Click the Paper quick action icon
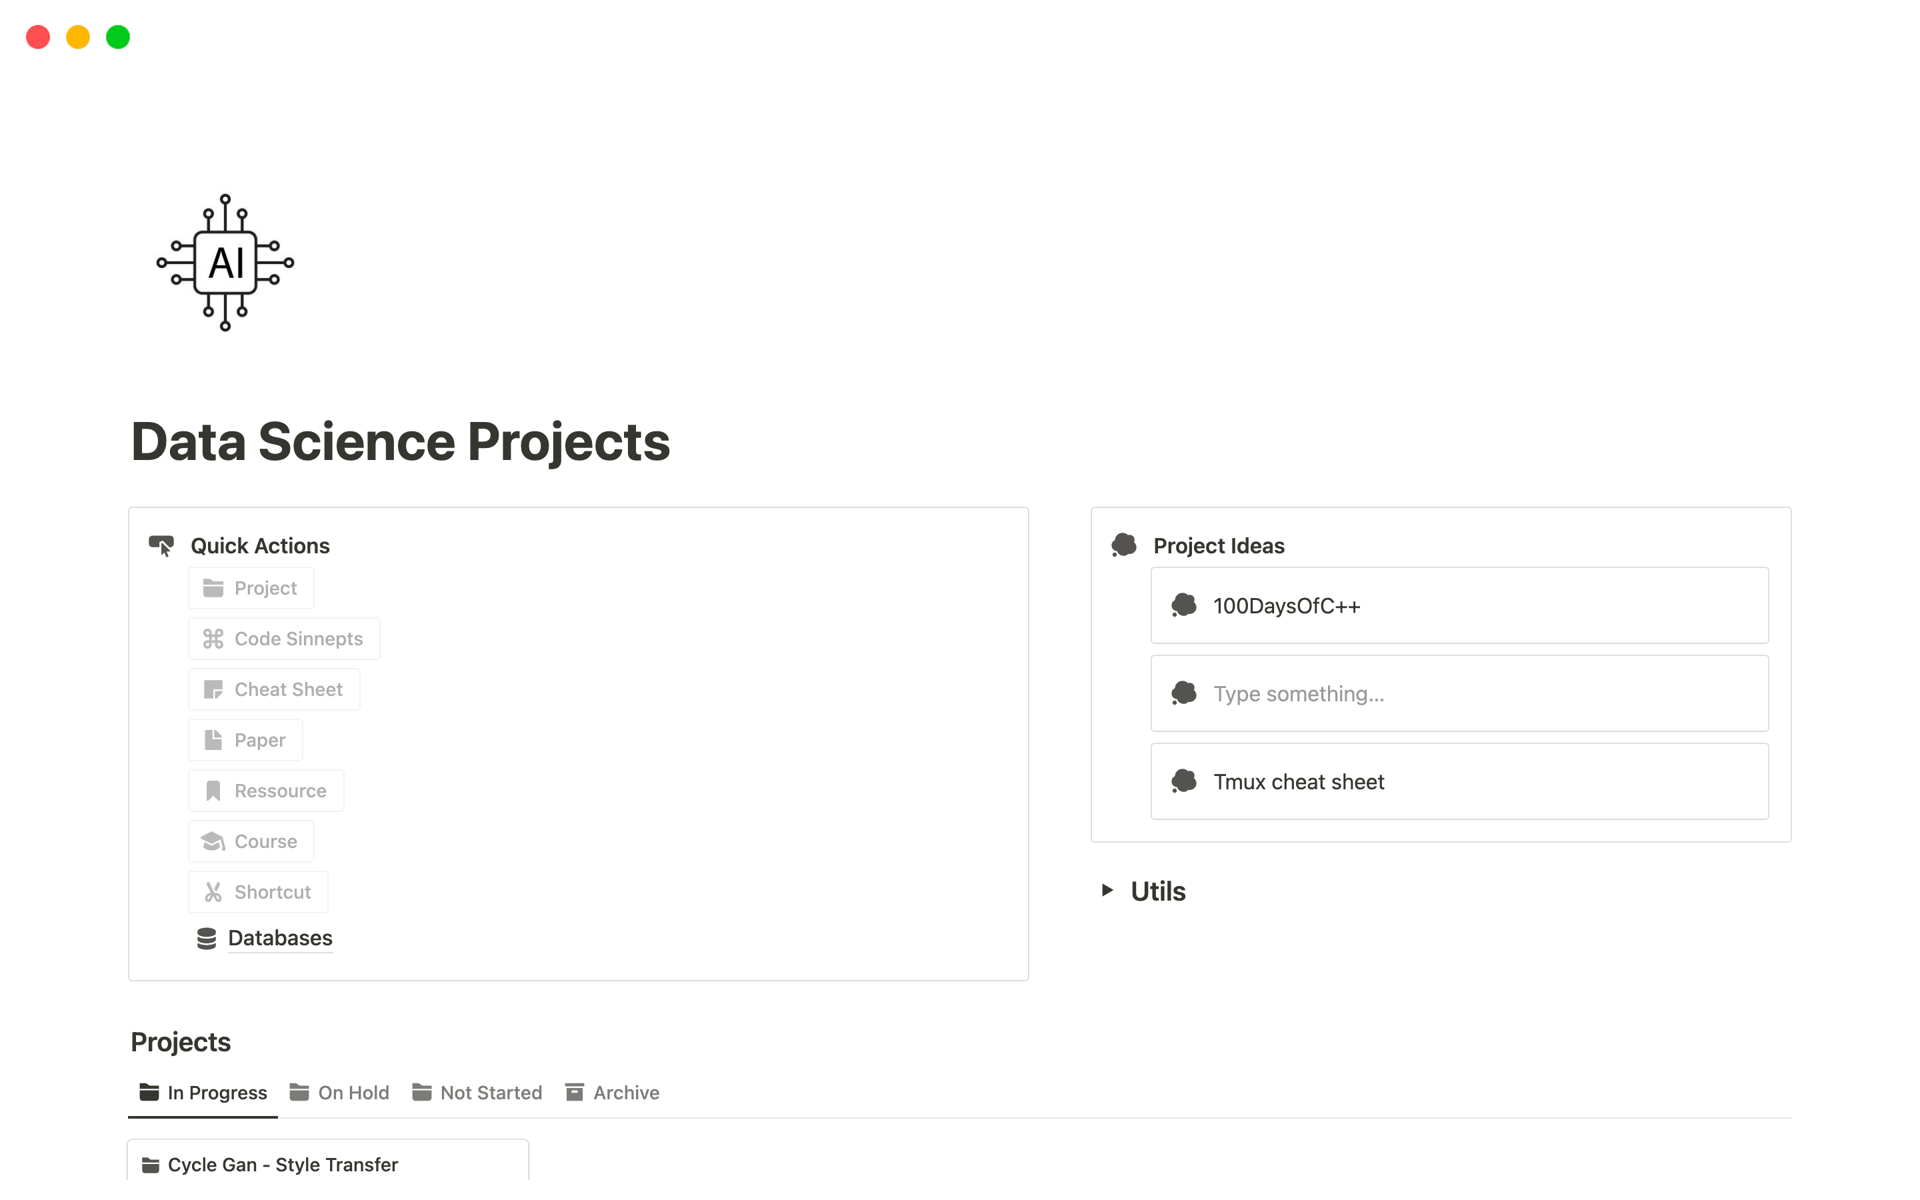 tap(213, 740)
